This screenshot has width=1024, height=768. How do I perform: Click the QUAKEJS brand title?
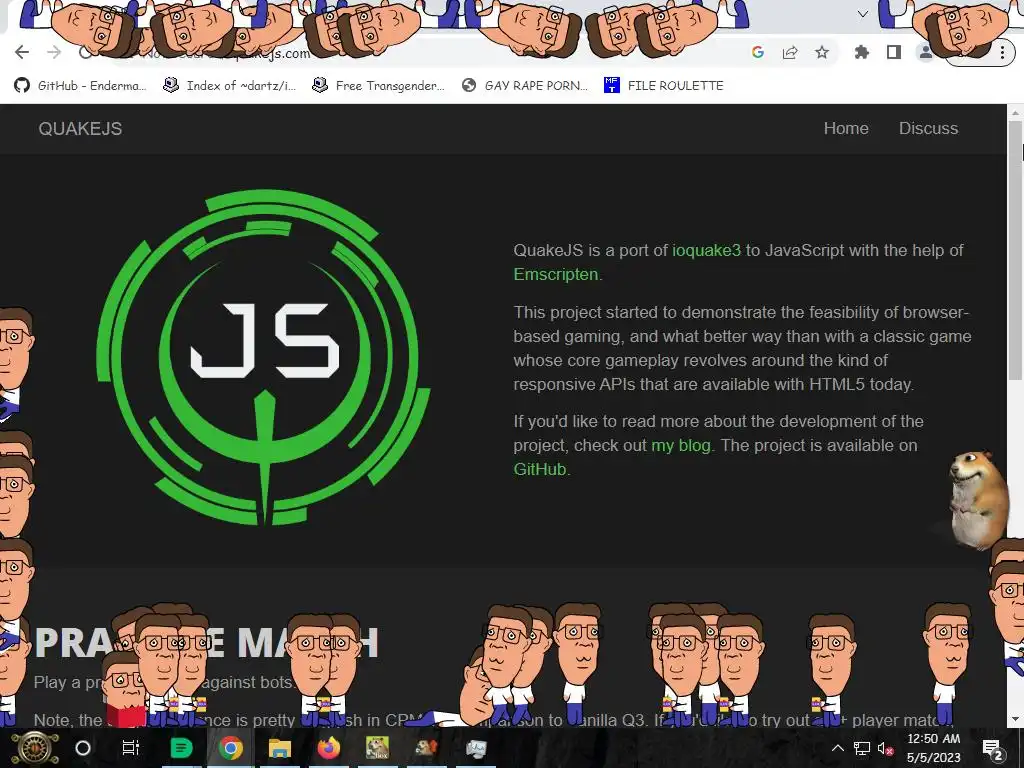point(80,129)
